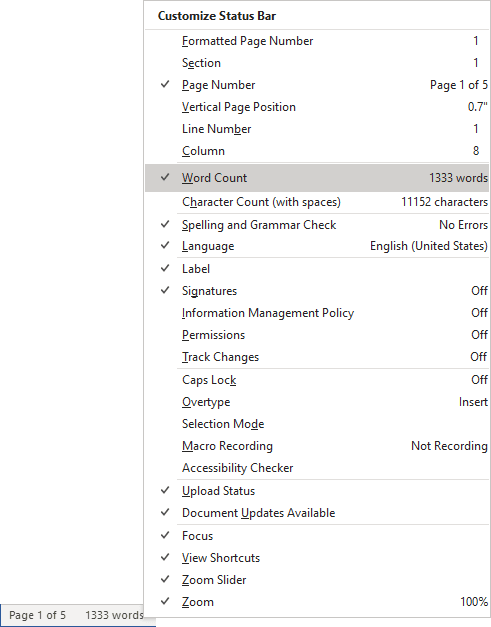Viewport: 491px width, 627px height.
Task: Uncheck Page Number in Customize Status Bar
Action: pos(317,85)
